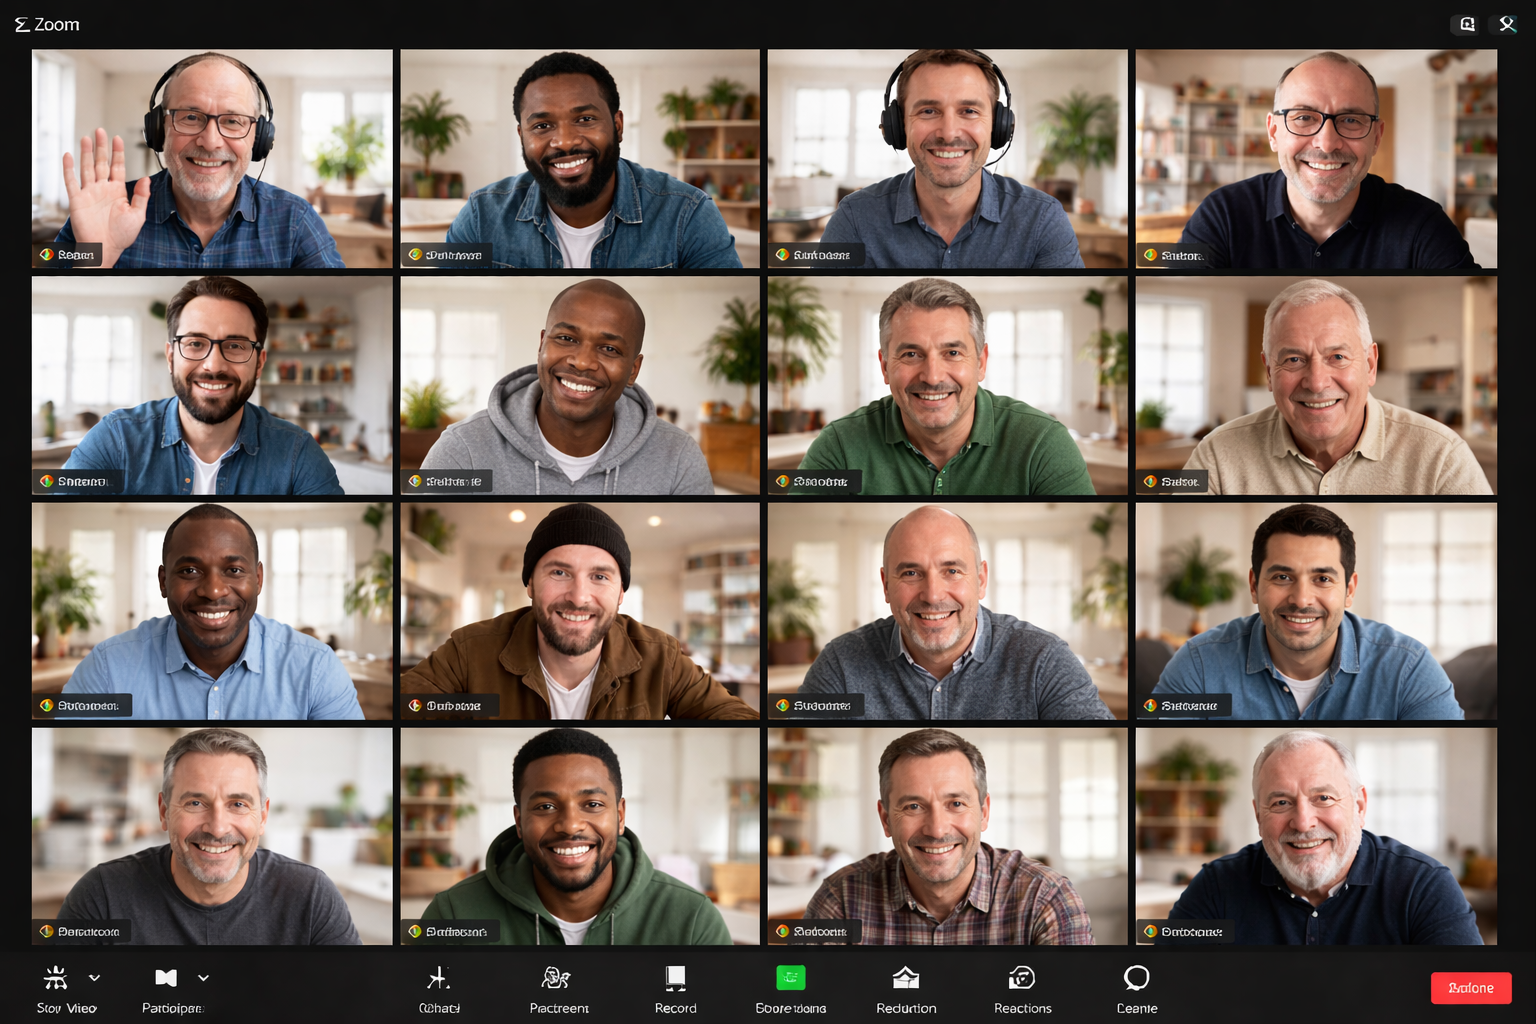Screen dimensions: 1536x1024
Task: Click the green screen sharing icon
Action: coord(790,978)
